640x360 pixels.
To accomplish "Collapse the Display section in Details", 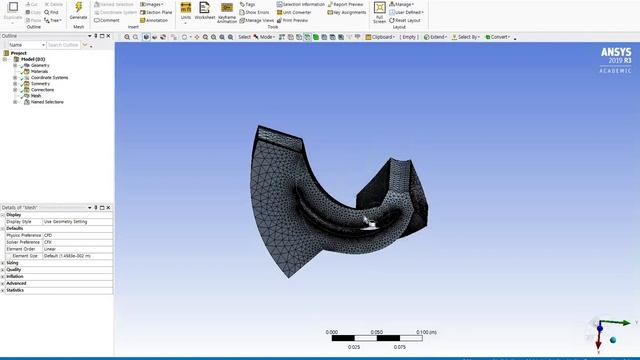I will click(3, 215).
